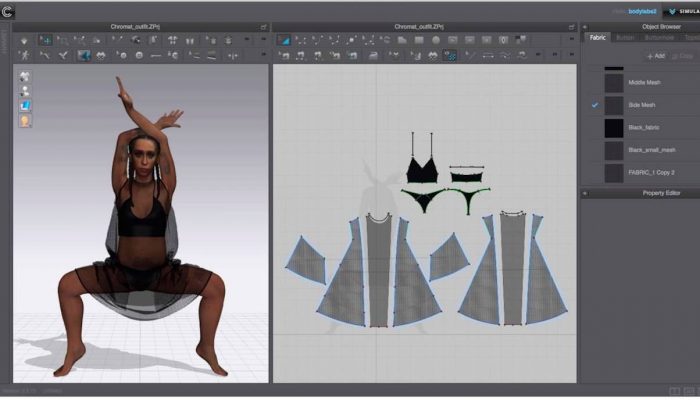
Task: Select the circle pattern tool in 2D toolbar
Action: coord(435,40)
